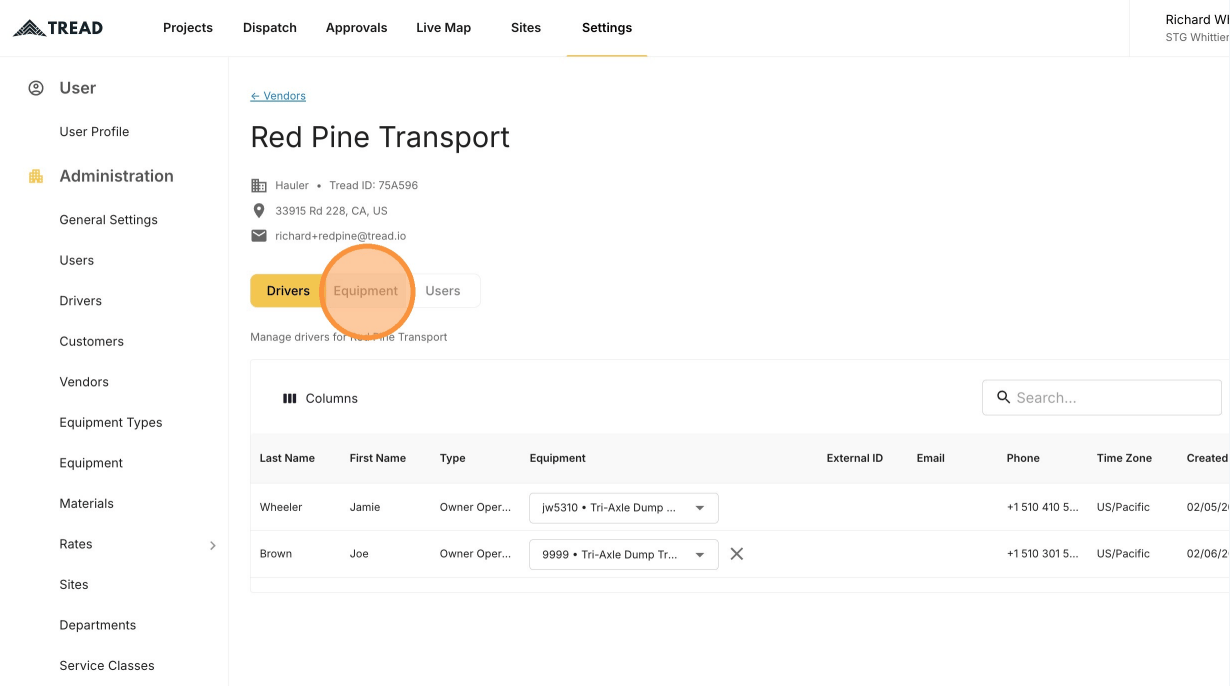Screen dimensions: 1230x686
Task: Click the Time Zone column header
Action: click(1124, 458)
